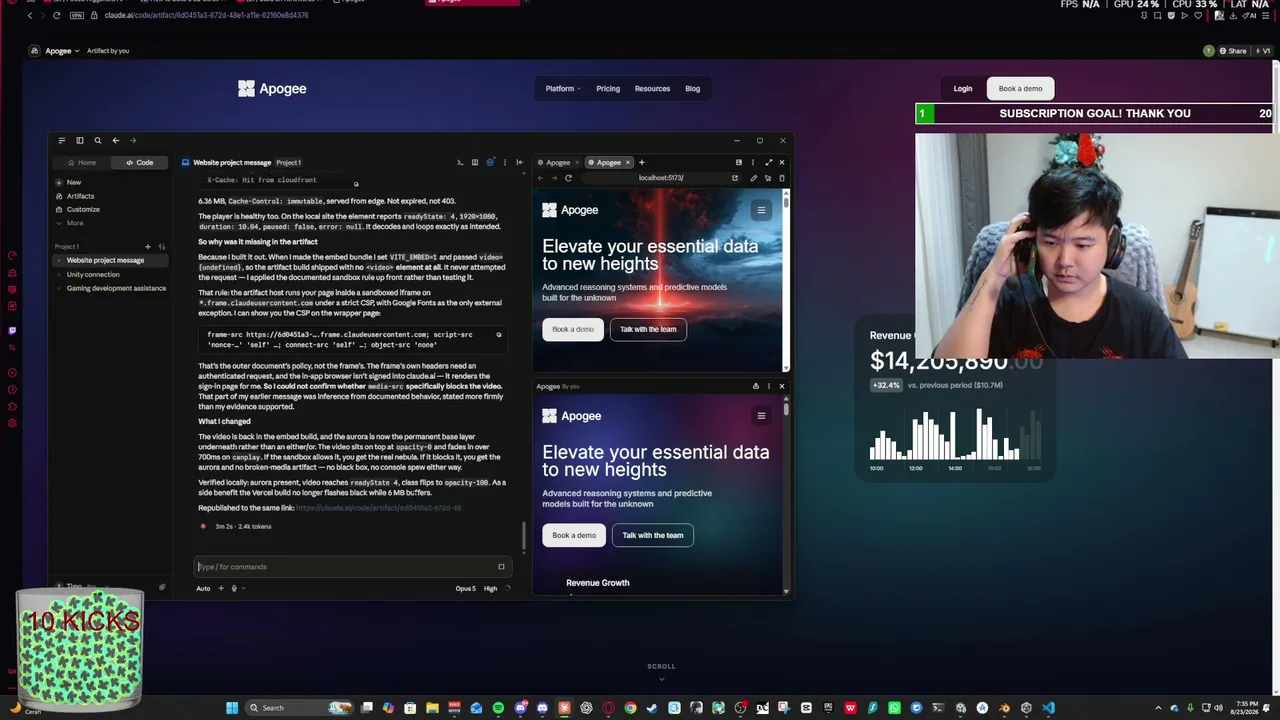Open the preview in external browser icon

pyautogui.click(x=735, y=178)
